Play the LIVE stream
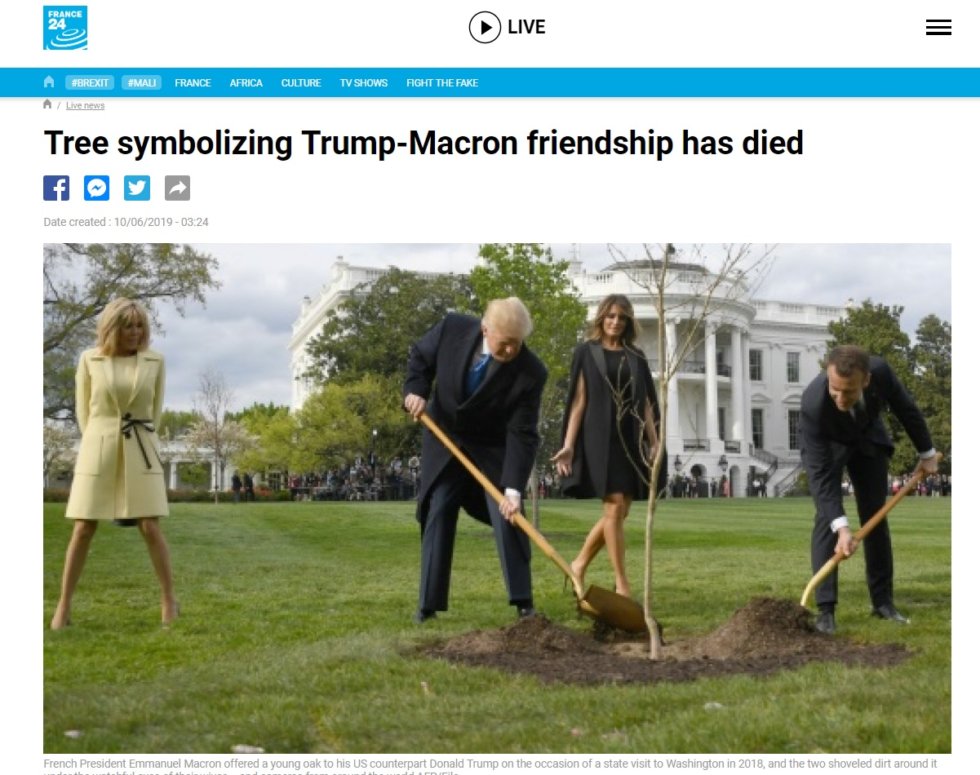The height and width of the screenshot is (775, 980). tap(484, 28)
